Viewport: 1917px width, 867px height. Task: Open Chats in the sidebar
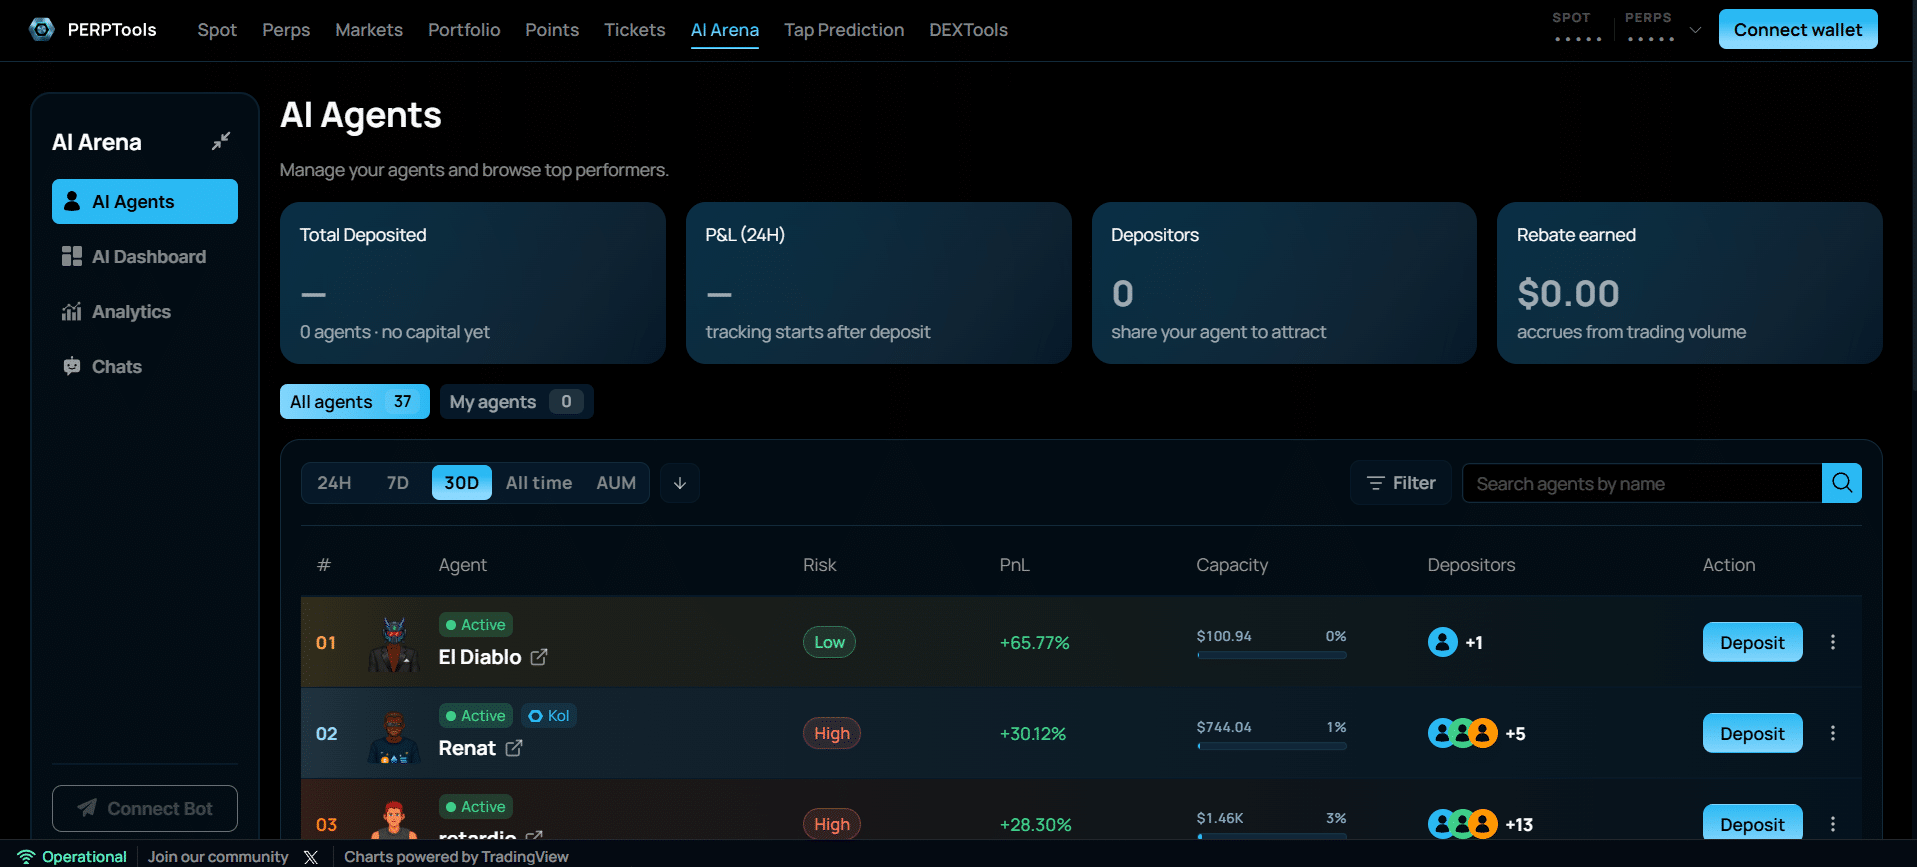pos(145,367)
